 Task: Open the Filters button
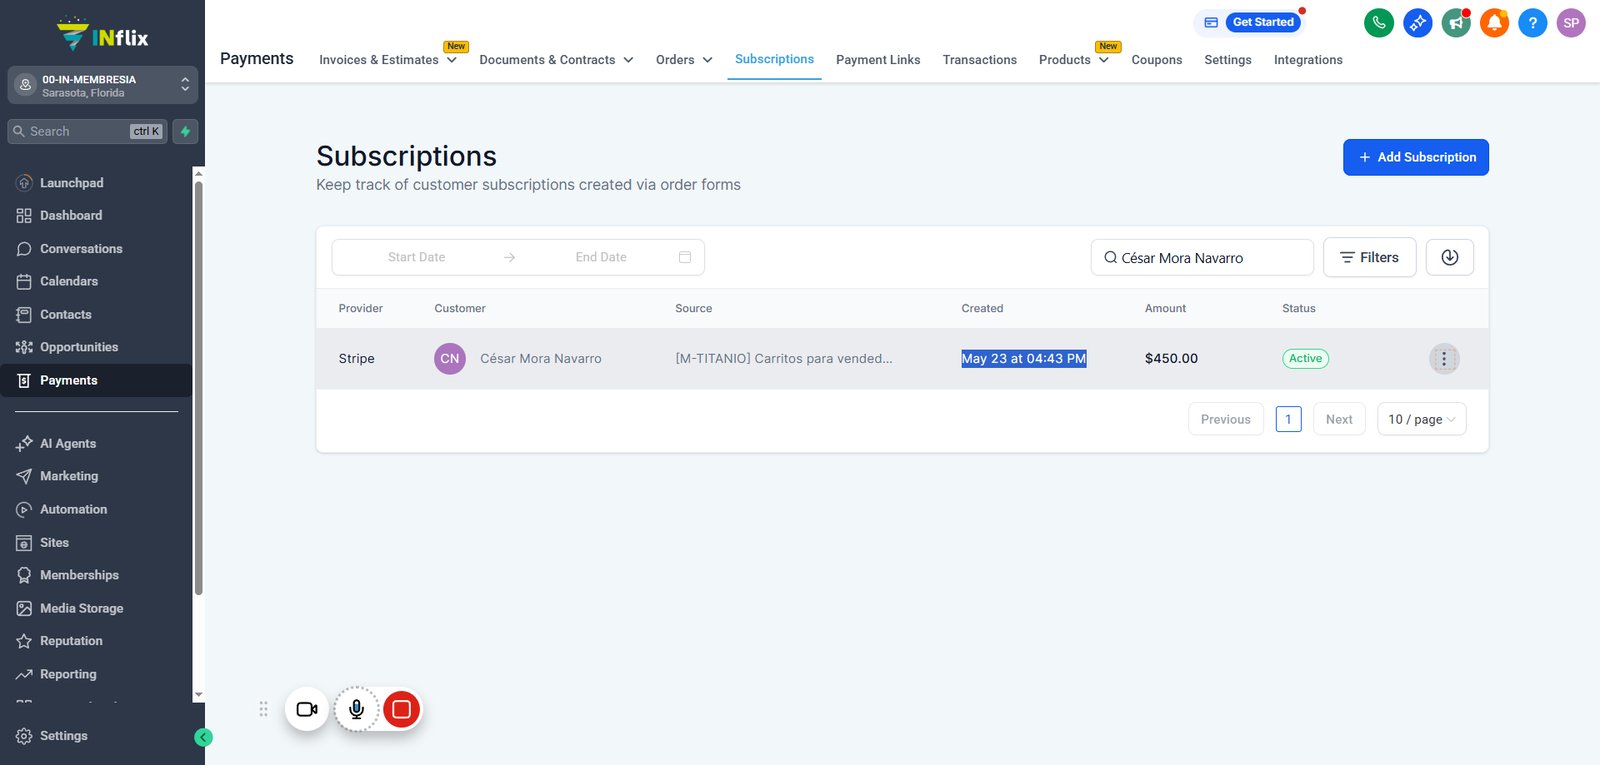coord(1369,257)
